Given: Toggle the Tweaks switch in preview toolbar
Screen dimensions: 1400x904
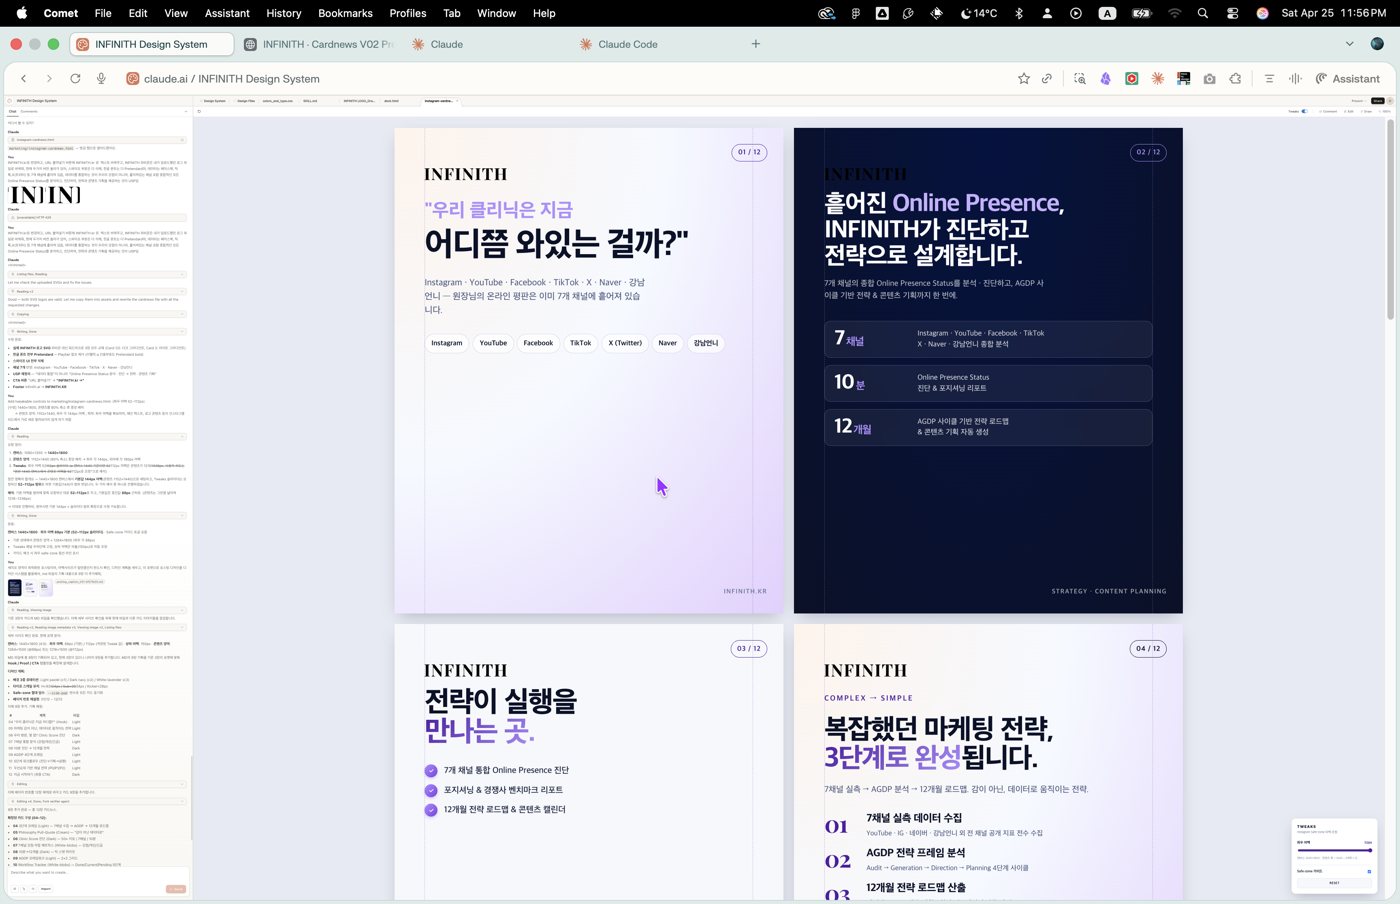Looking at the screenshot, I should (x=1304, y=111).
